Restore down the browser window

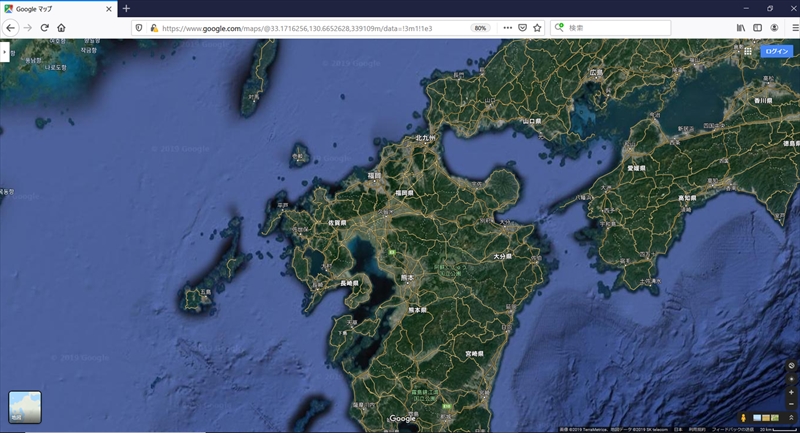pos(770,9)
